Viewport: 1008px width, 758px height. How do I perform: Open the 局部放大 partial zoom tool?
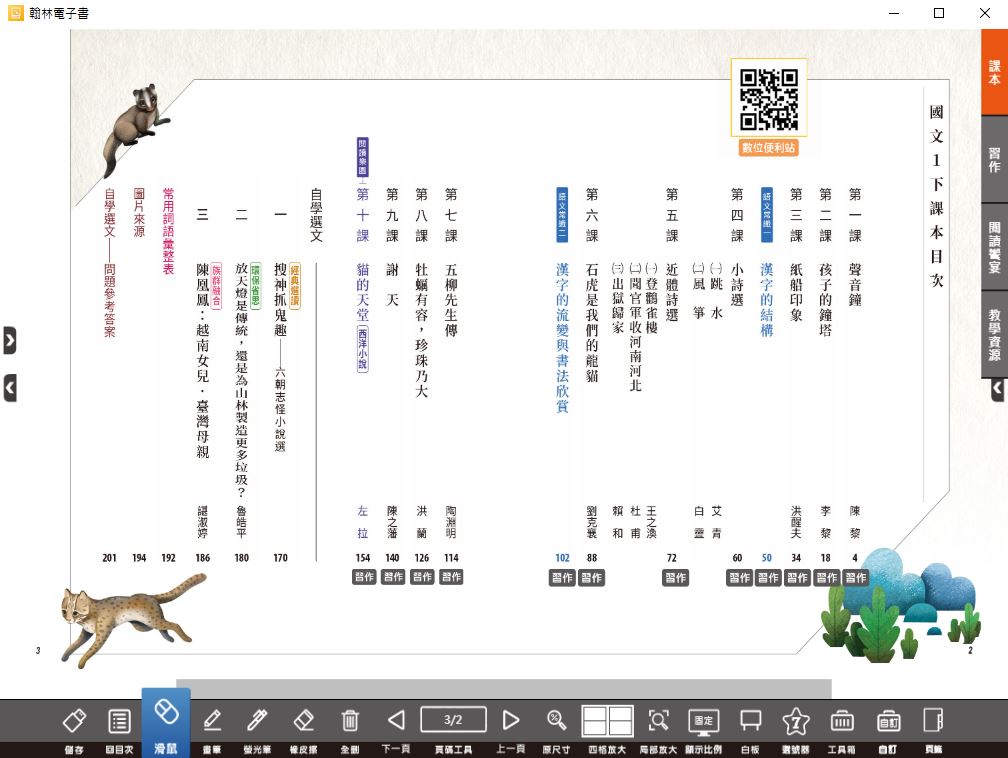pos(658,721)
